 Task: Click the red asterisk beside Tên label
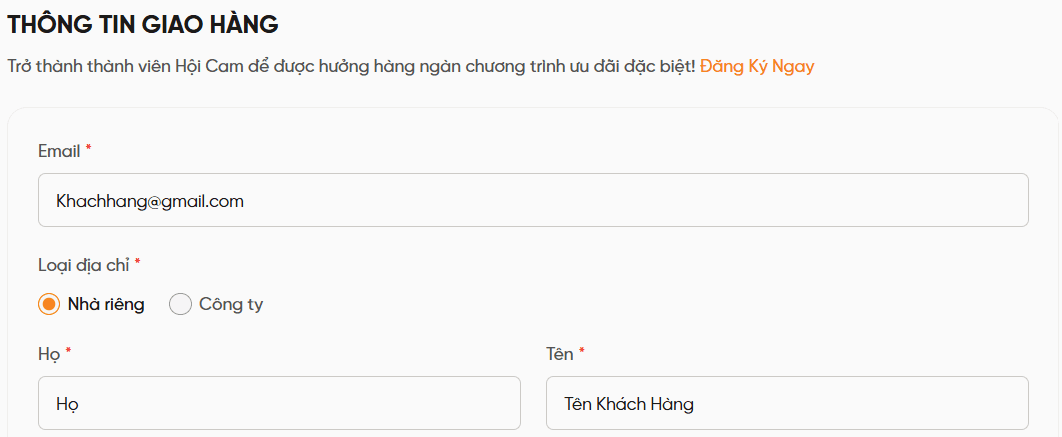(x=582, y=353)
